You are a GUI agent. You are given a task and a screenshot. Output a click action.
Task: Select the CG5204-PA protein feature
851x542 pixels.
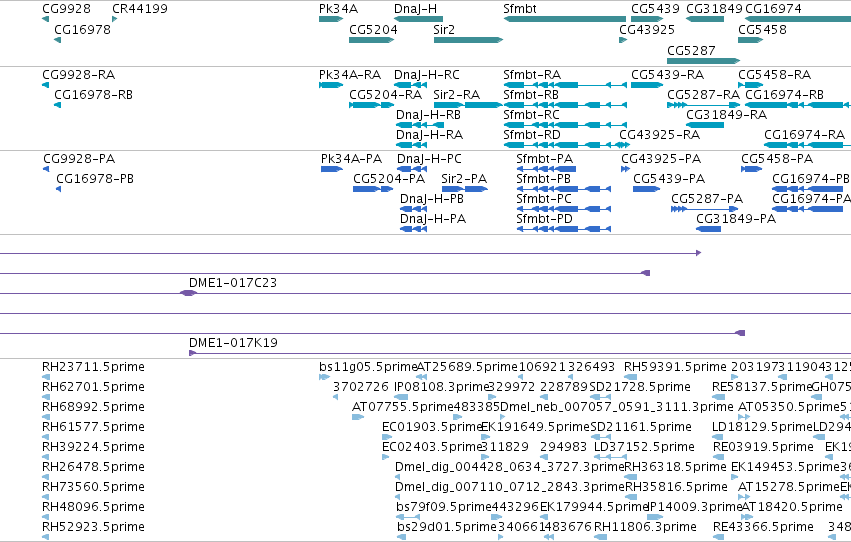click(x=373, y=189)
